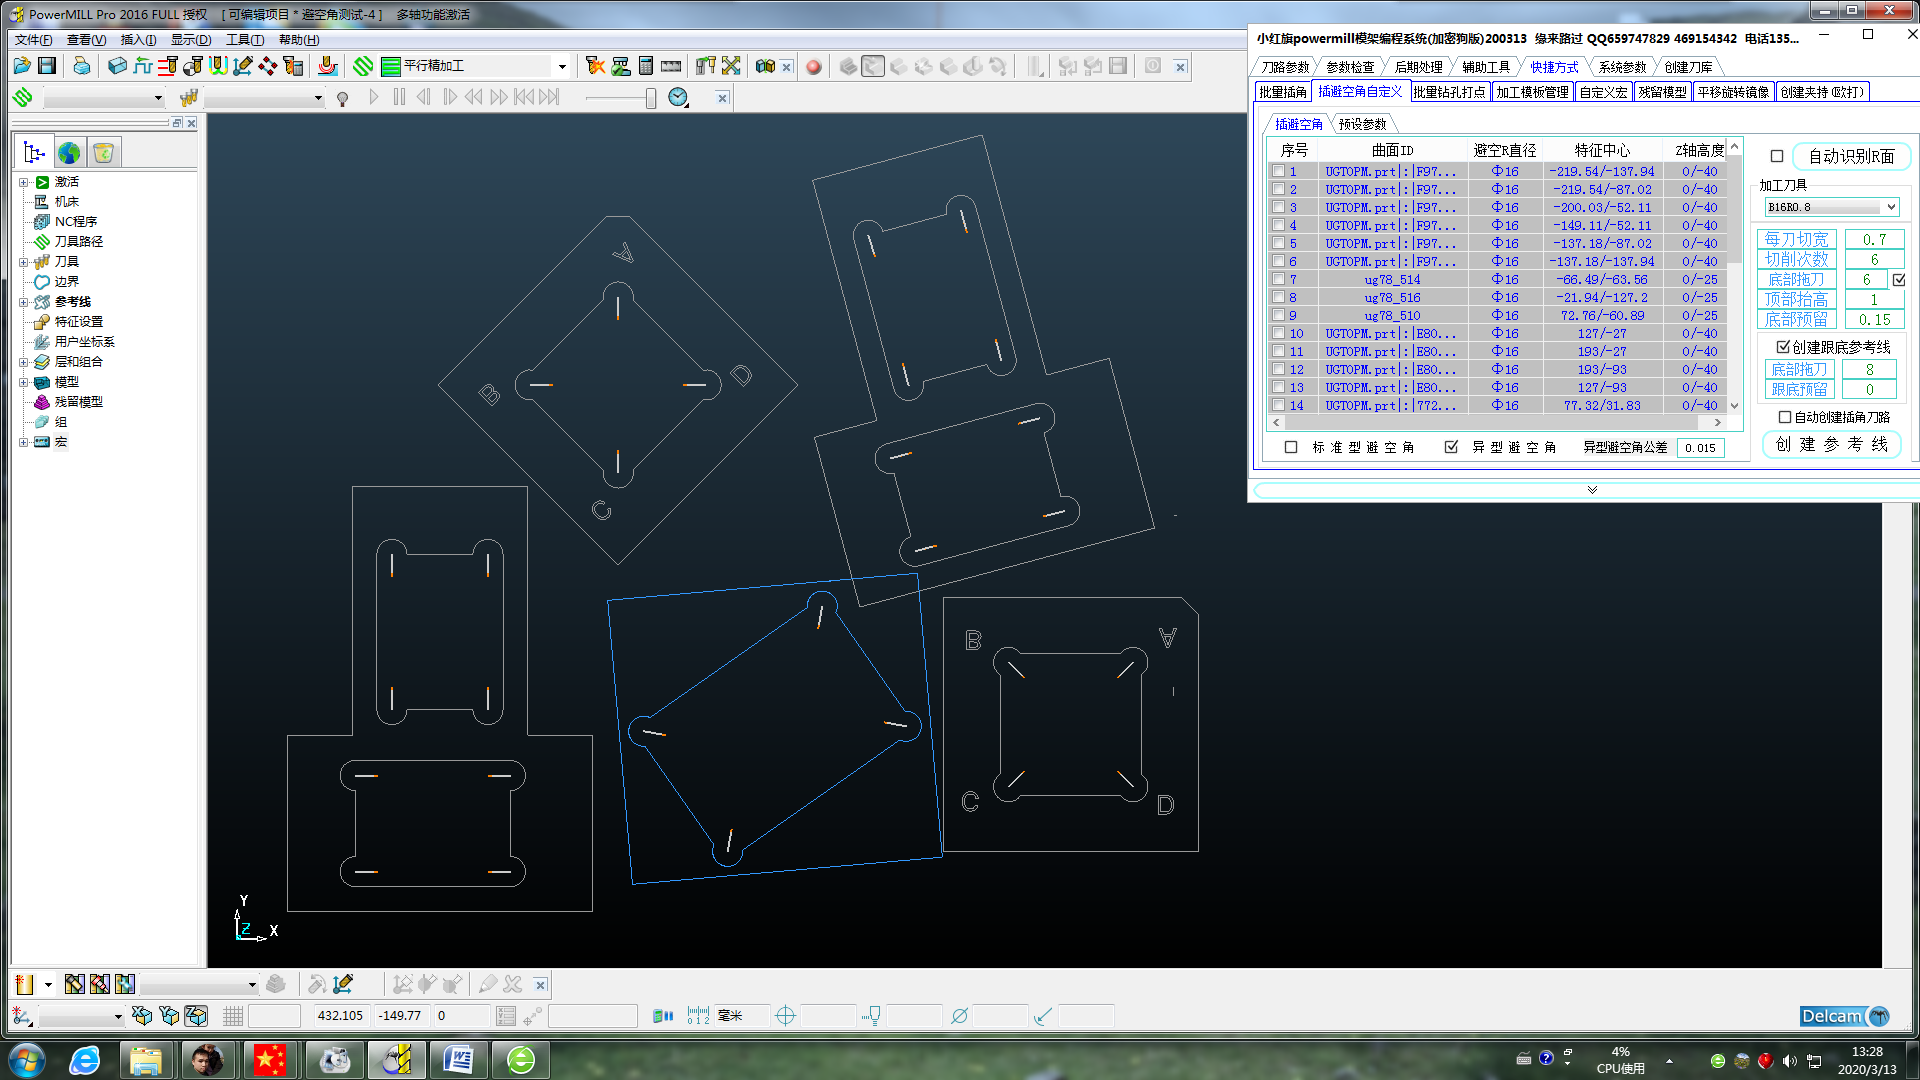
Task: Open the B16R0.8 tool dropdown
Action: point(1891,207)
